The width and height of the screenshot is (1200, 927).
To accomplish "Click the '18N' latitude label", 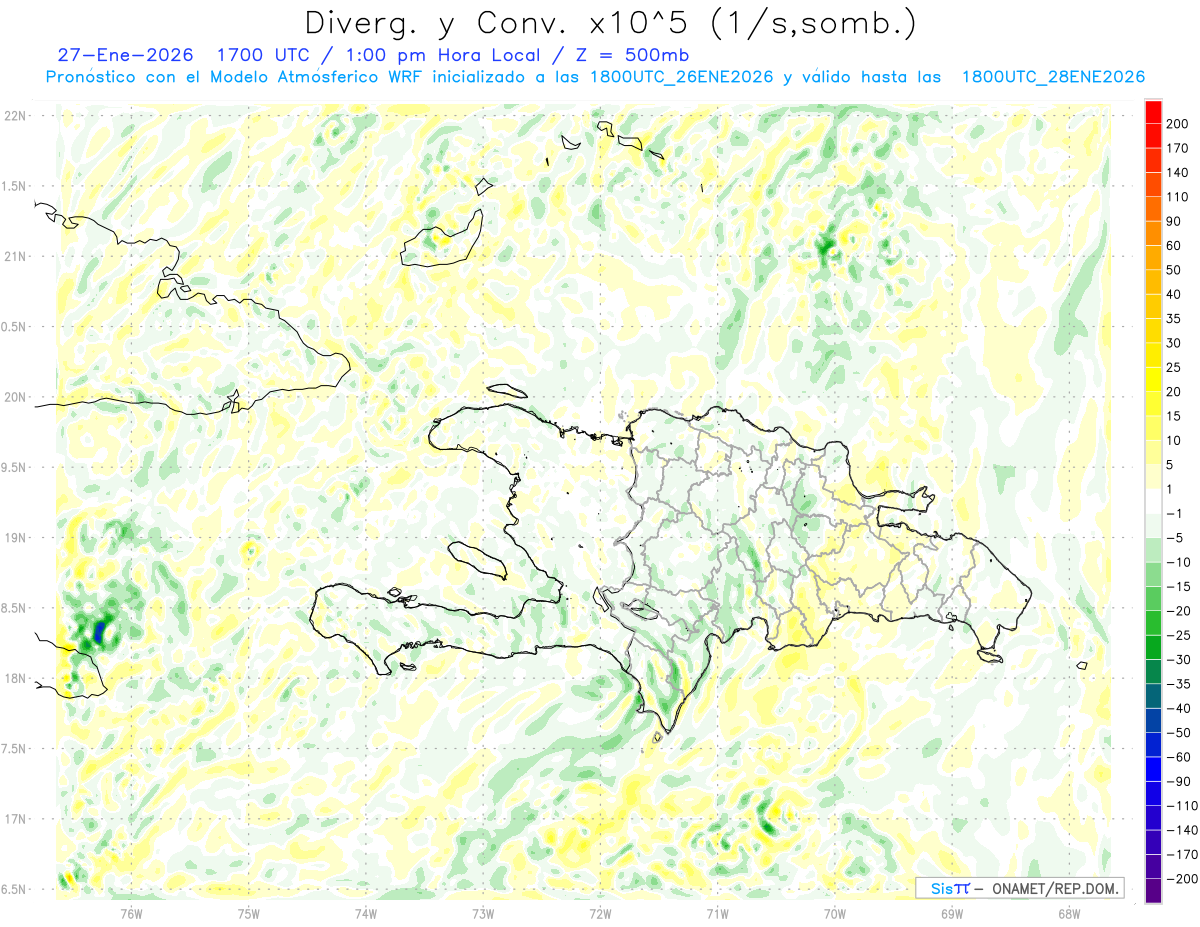I will [15, 678].
